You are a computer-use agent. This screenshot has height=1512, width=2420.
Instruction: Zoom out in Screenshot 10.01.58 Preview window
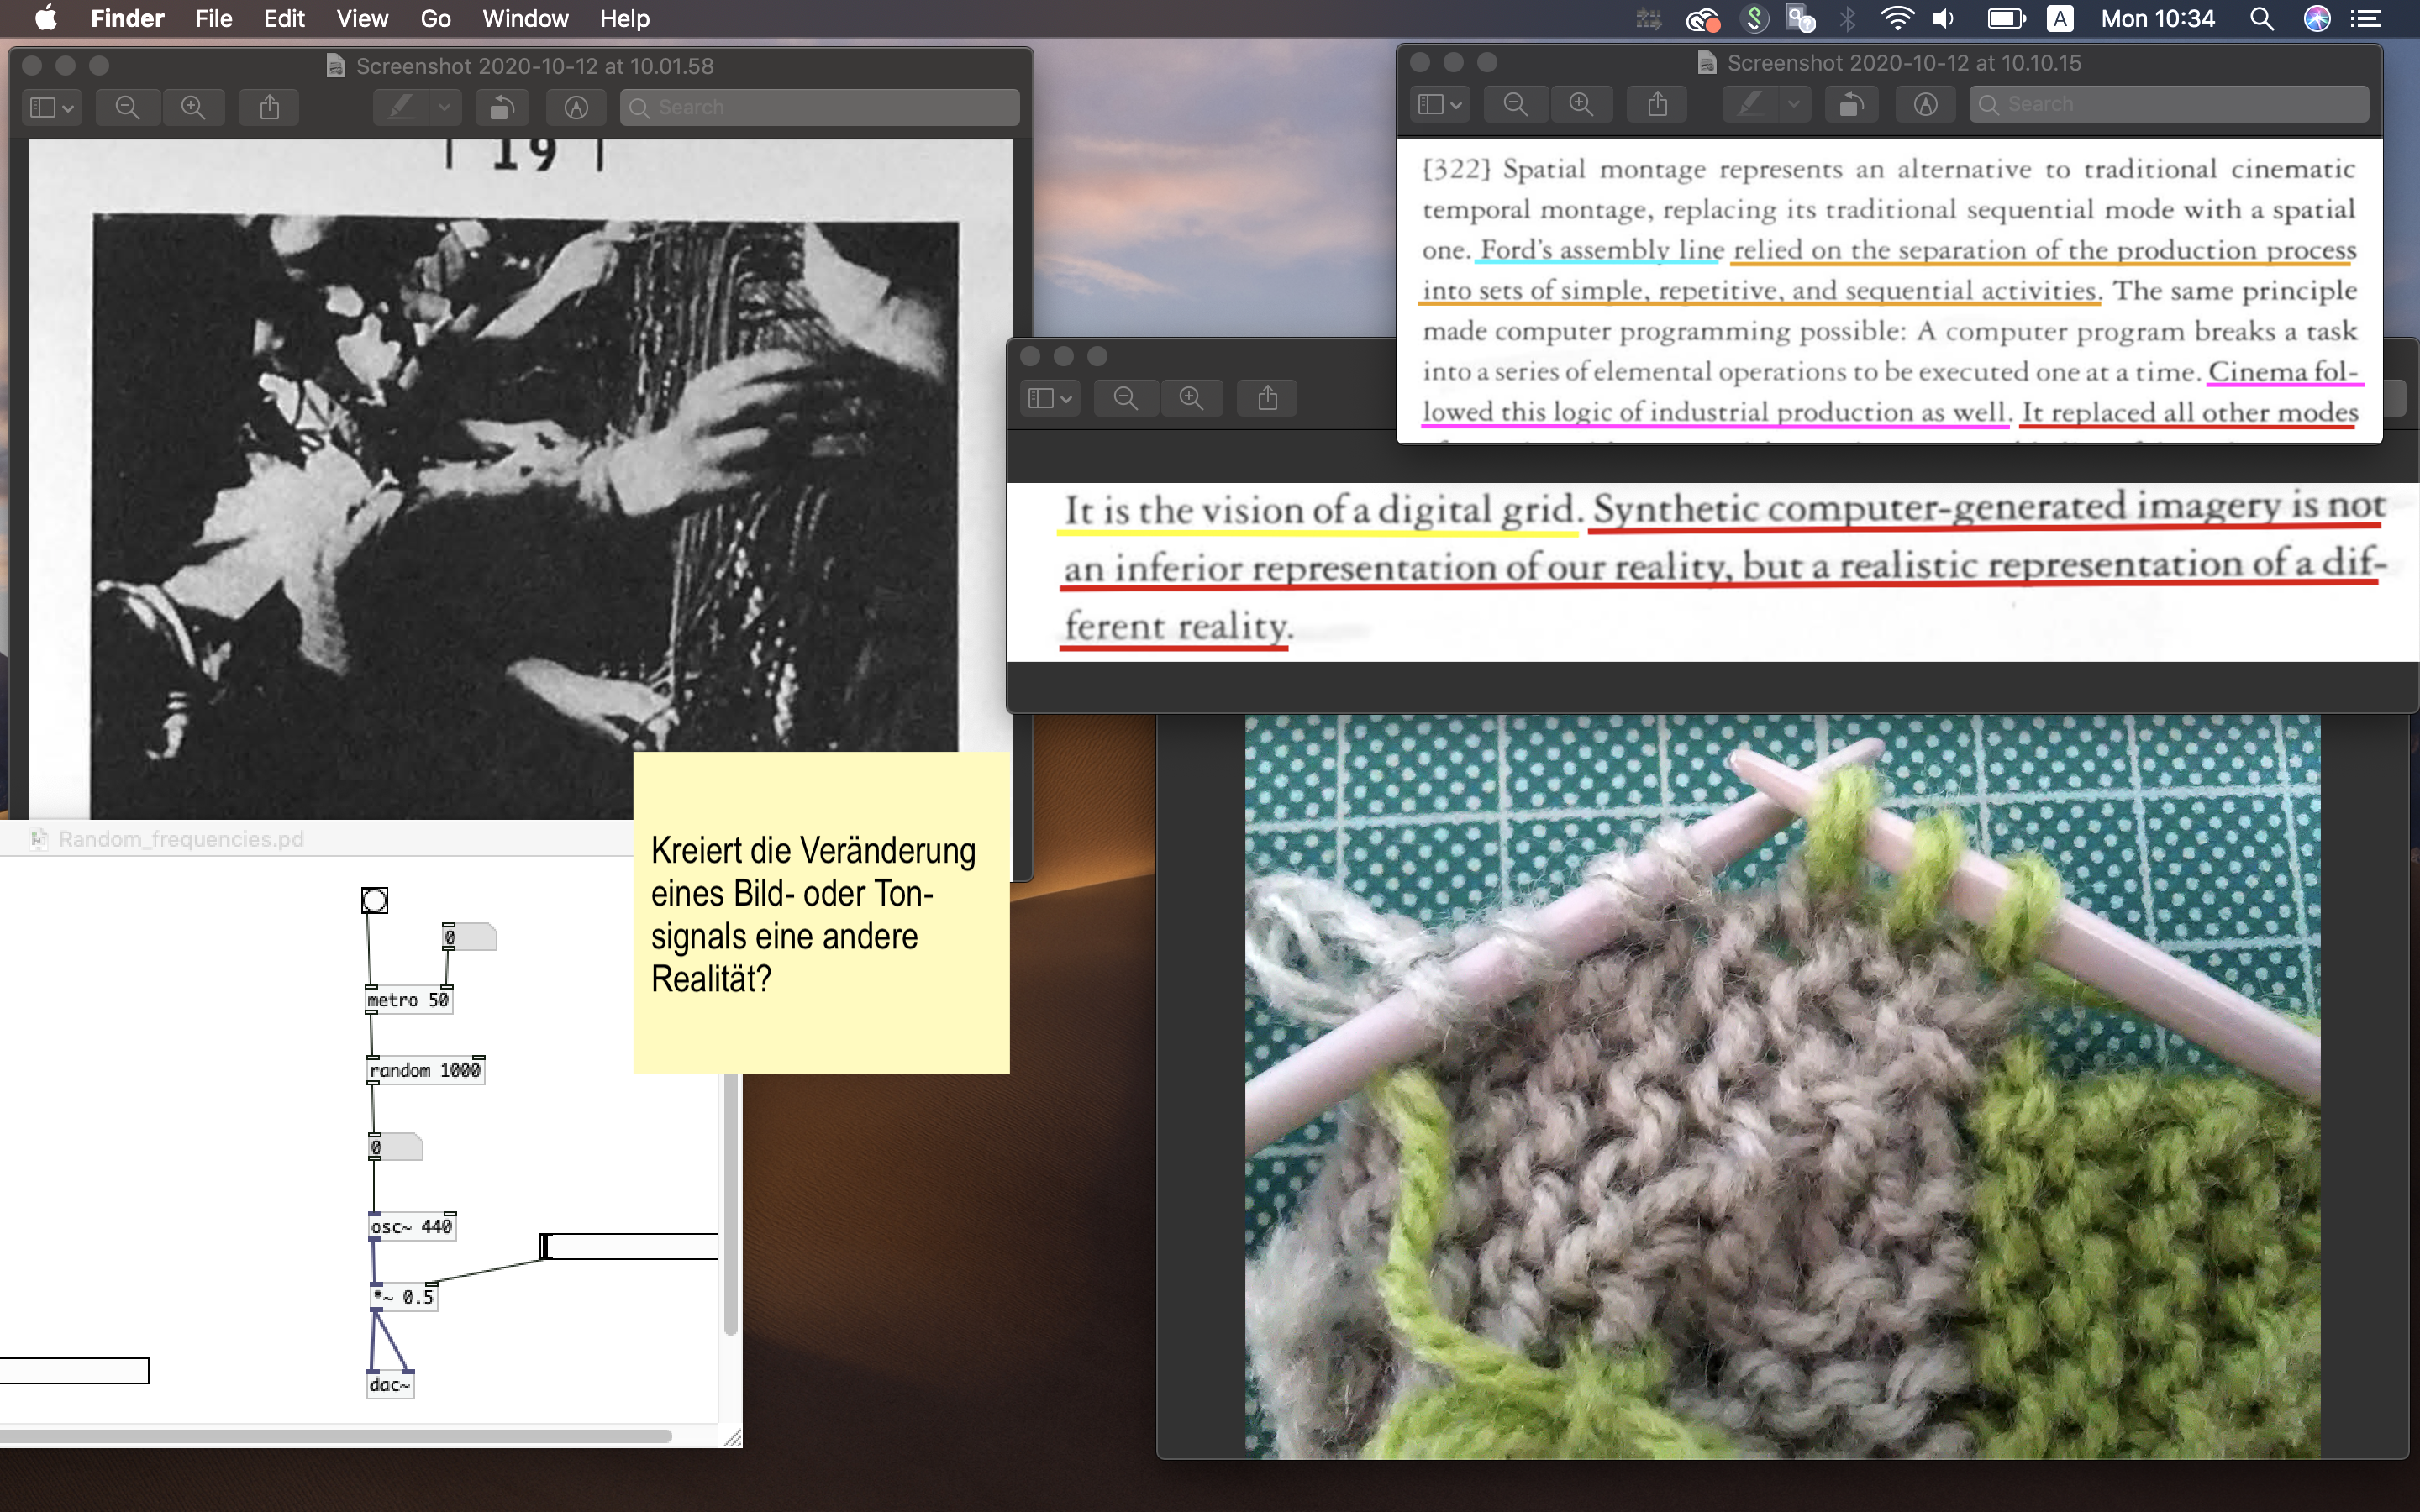click(x=127, y=107)
